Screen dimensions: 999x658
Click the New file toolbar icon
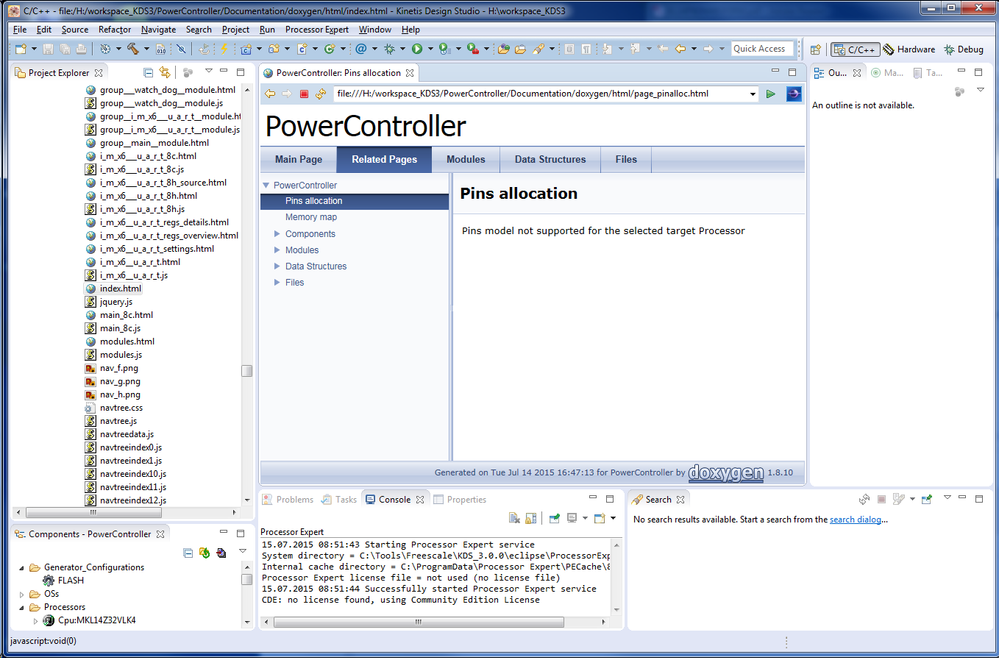[x=20, y=49]
